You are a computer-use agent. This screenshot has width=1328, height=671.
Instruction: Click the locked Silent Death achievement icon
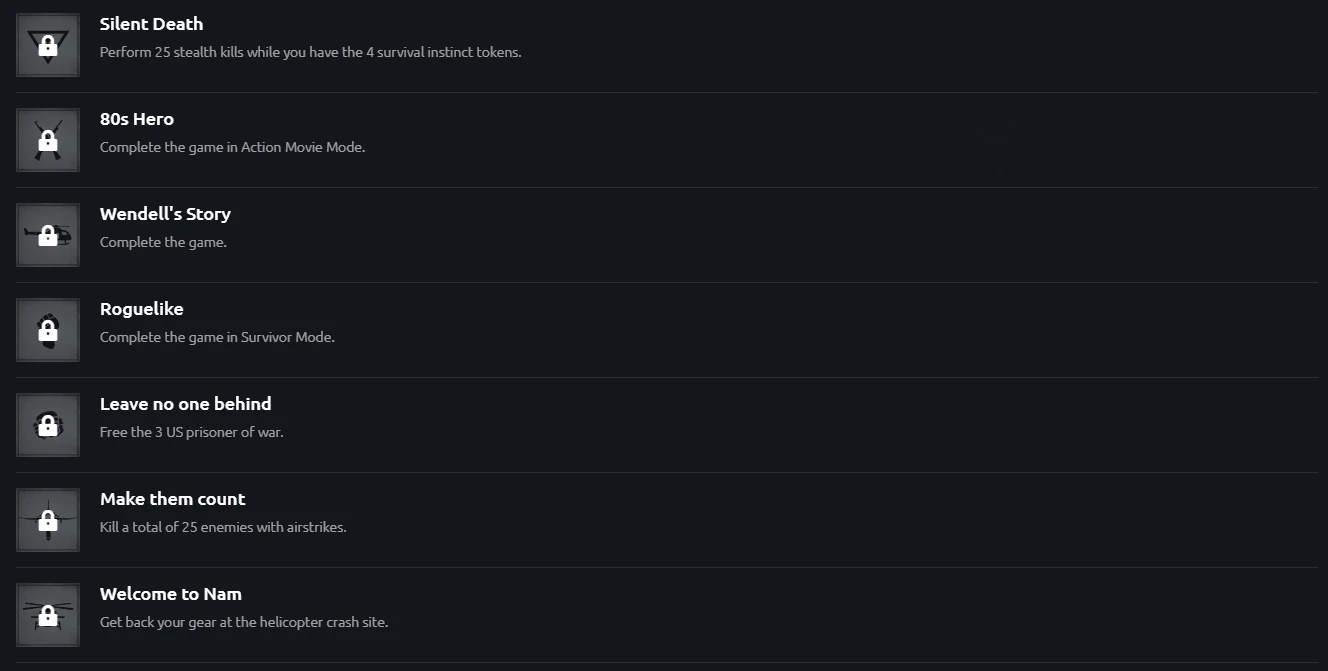tap(47, 45)
